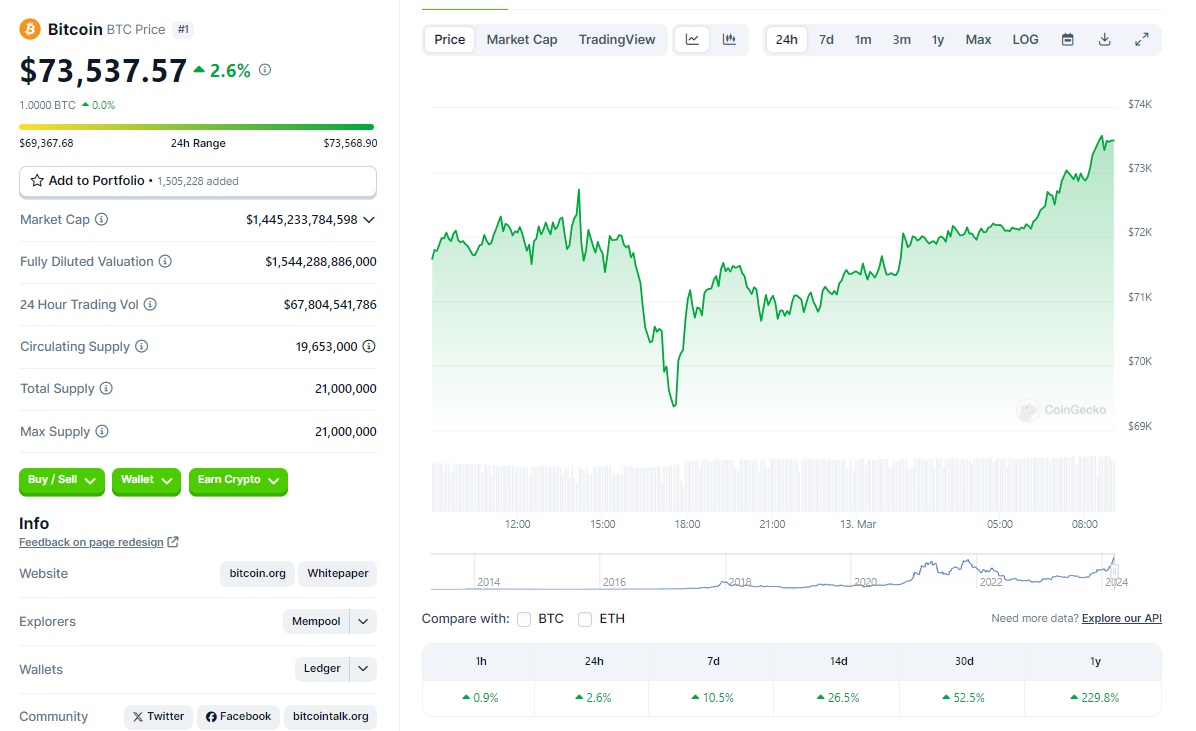The image size is (1196, 731).
Task: Click the 7d change value 10.5%
Action: 712,697
